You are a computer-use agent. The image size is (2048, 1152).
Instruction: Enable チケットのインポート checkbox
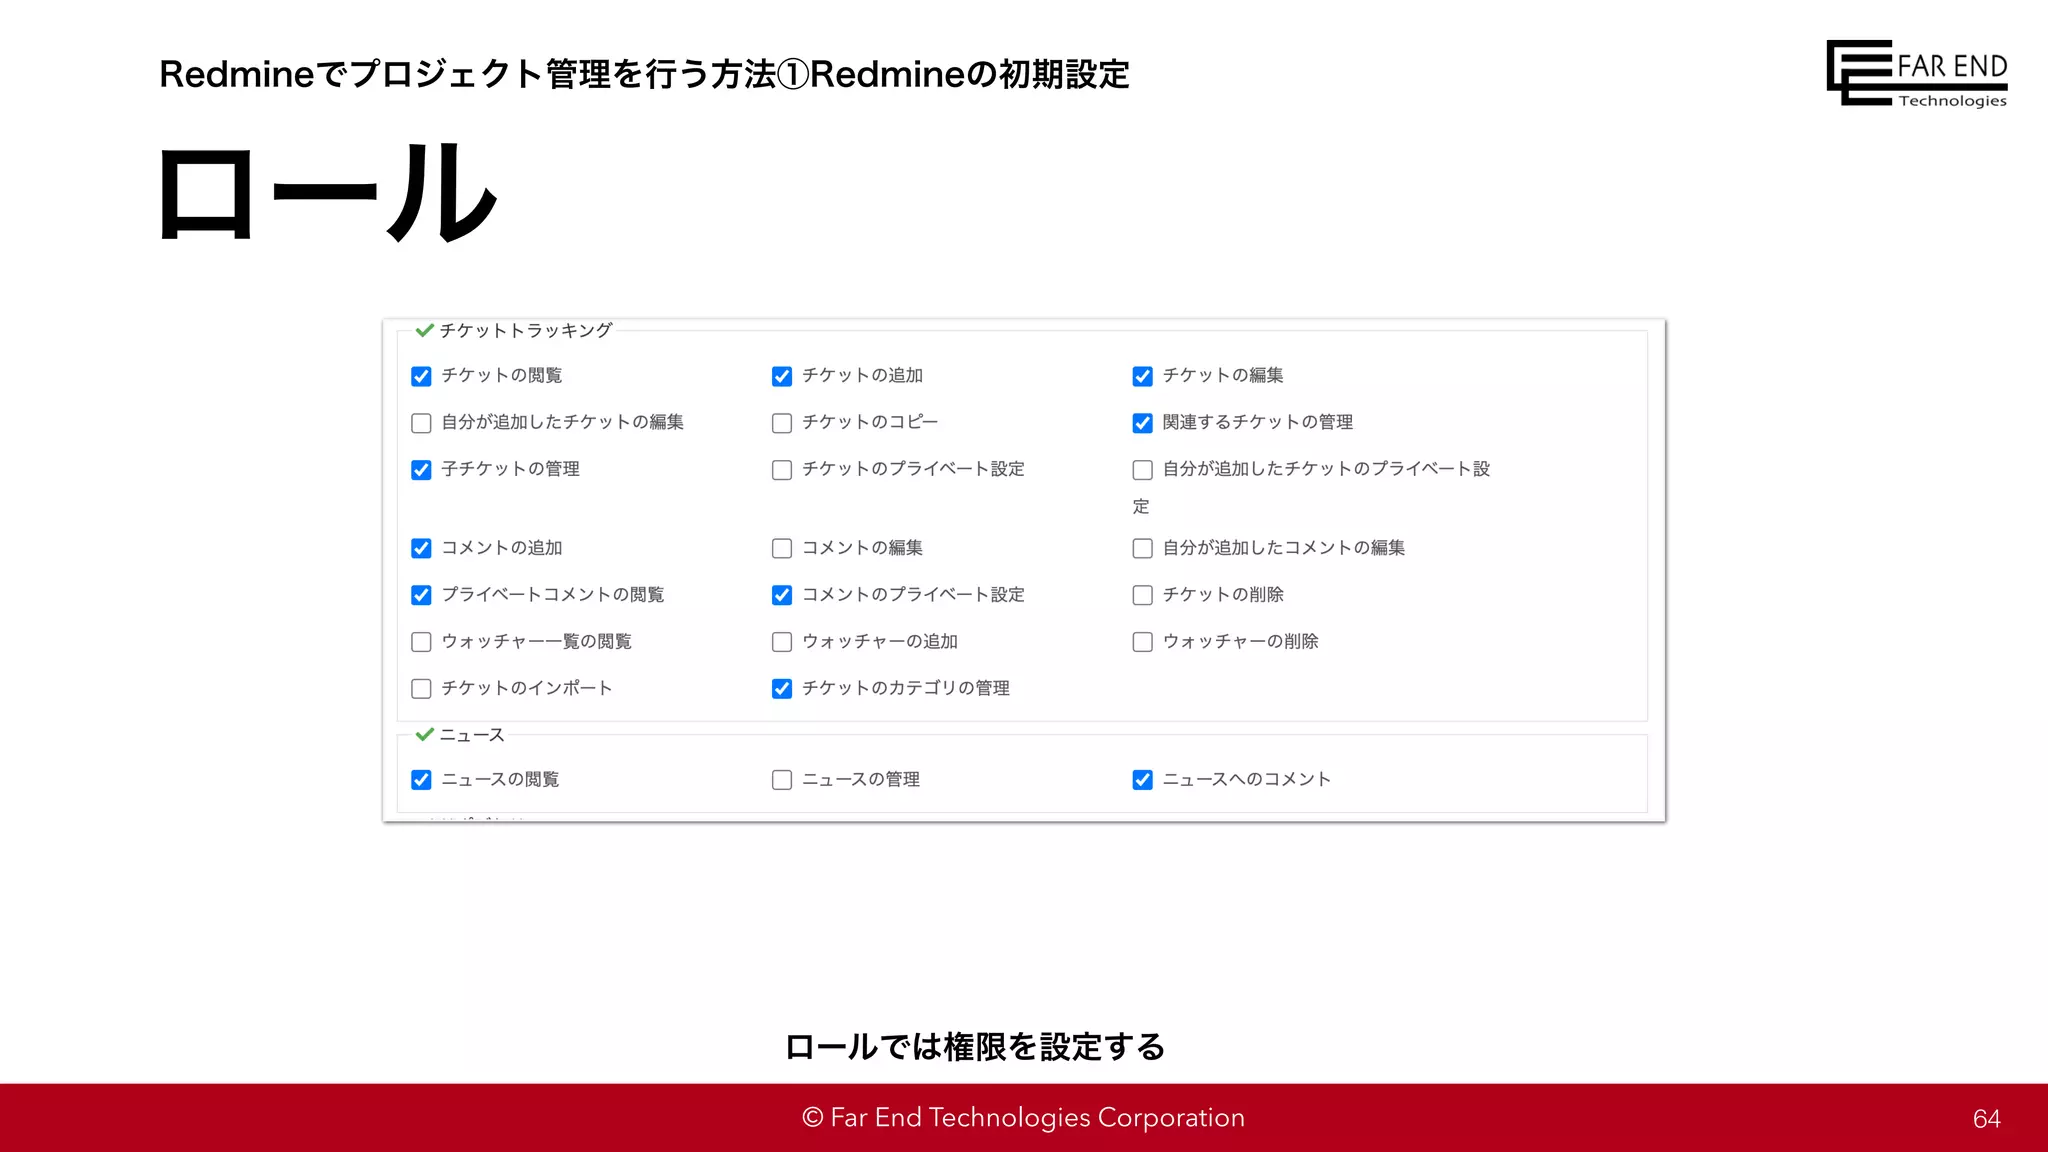click(421, 689)
